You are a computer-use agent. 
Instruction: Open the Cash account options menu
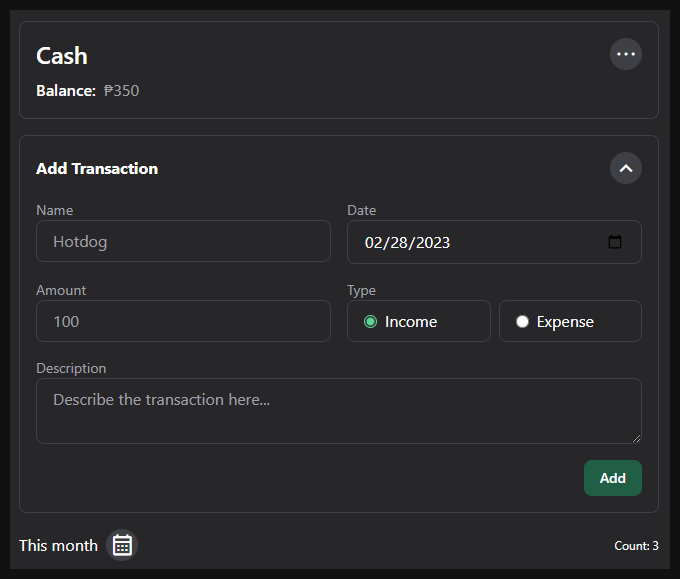pos(626,54)
